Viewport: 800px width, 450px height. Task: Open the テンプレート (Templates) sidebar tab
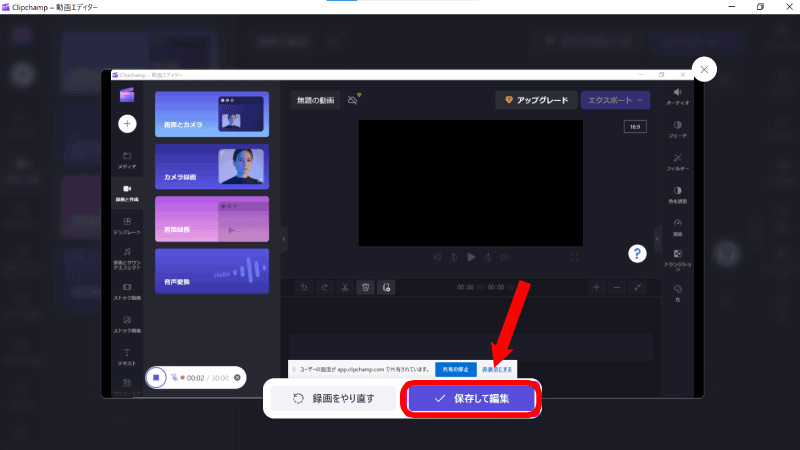click(127, 226)
